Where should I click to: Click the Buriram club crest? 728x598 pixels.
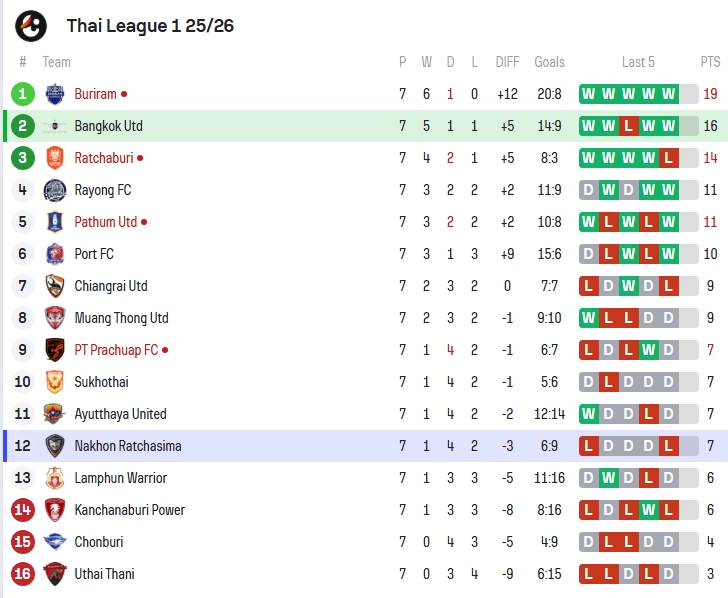[54, 94]
